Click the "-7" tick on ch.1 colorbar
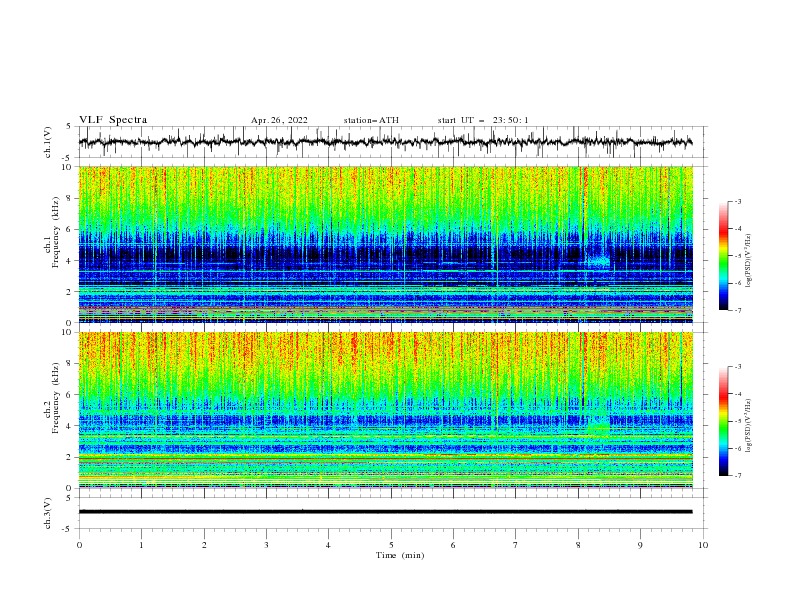The height and width of the screenshot is (612, 792). click(x=737, y=310)
